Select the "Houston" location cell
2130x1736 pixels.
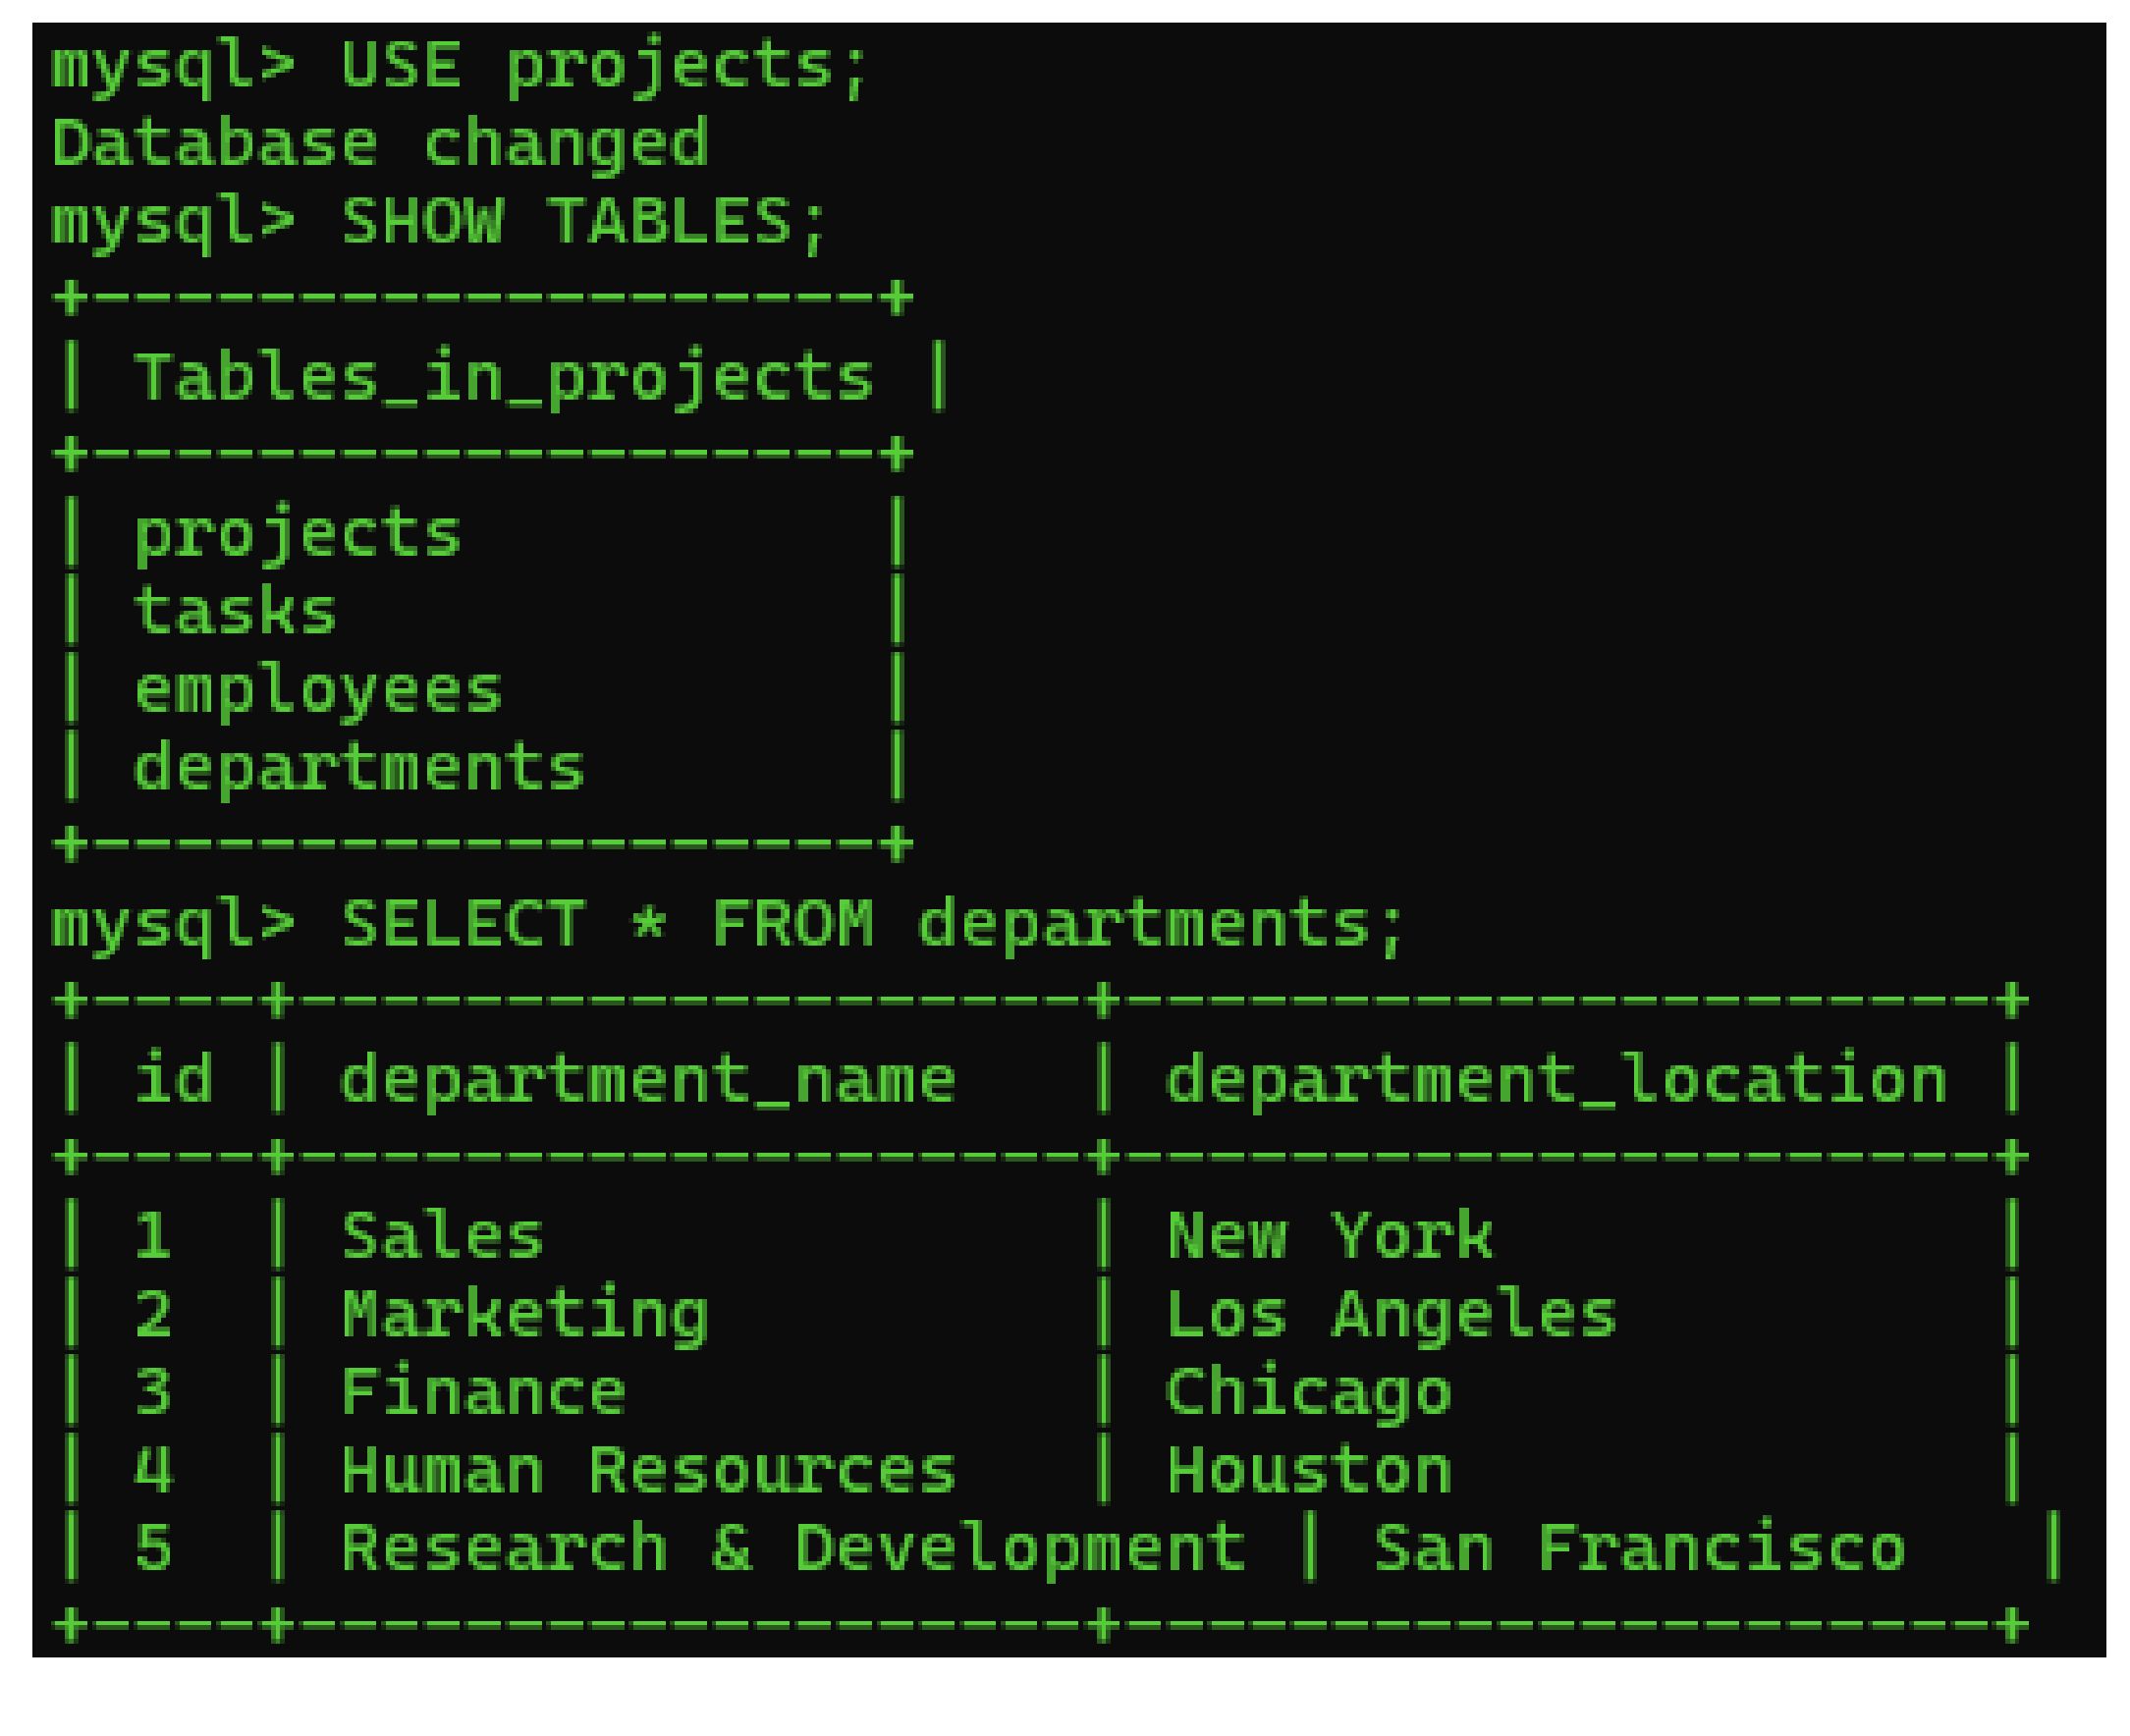[1308, 1471]
